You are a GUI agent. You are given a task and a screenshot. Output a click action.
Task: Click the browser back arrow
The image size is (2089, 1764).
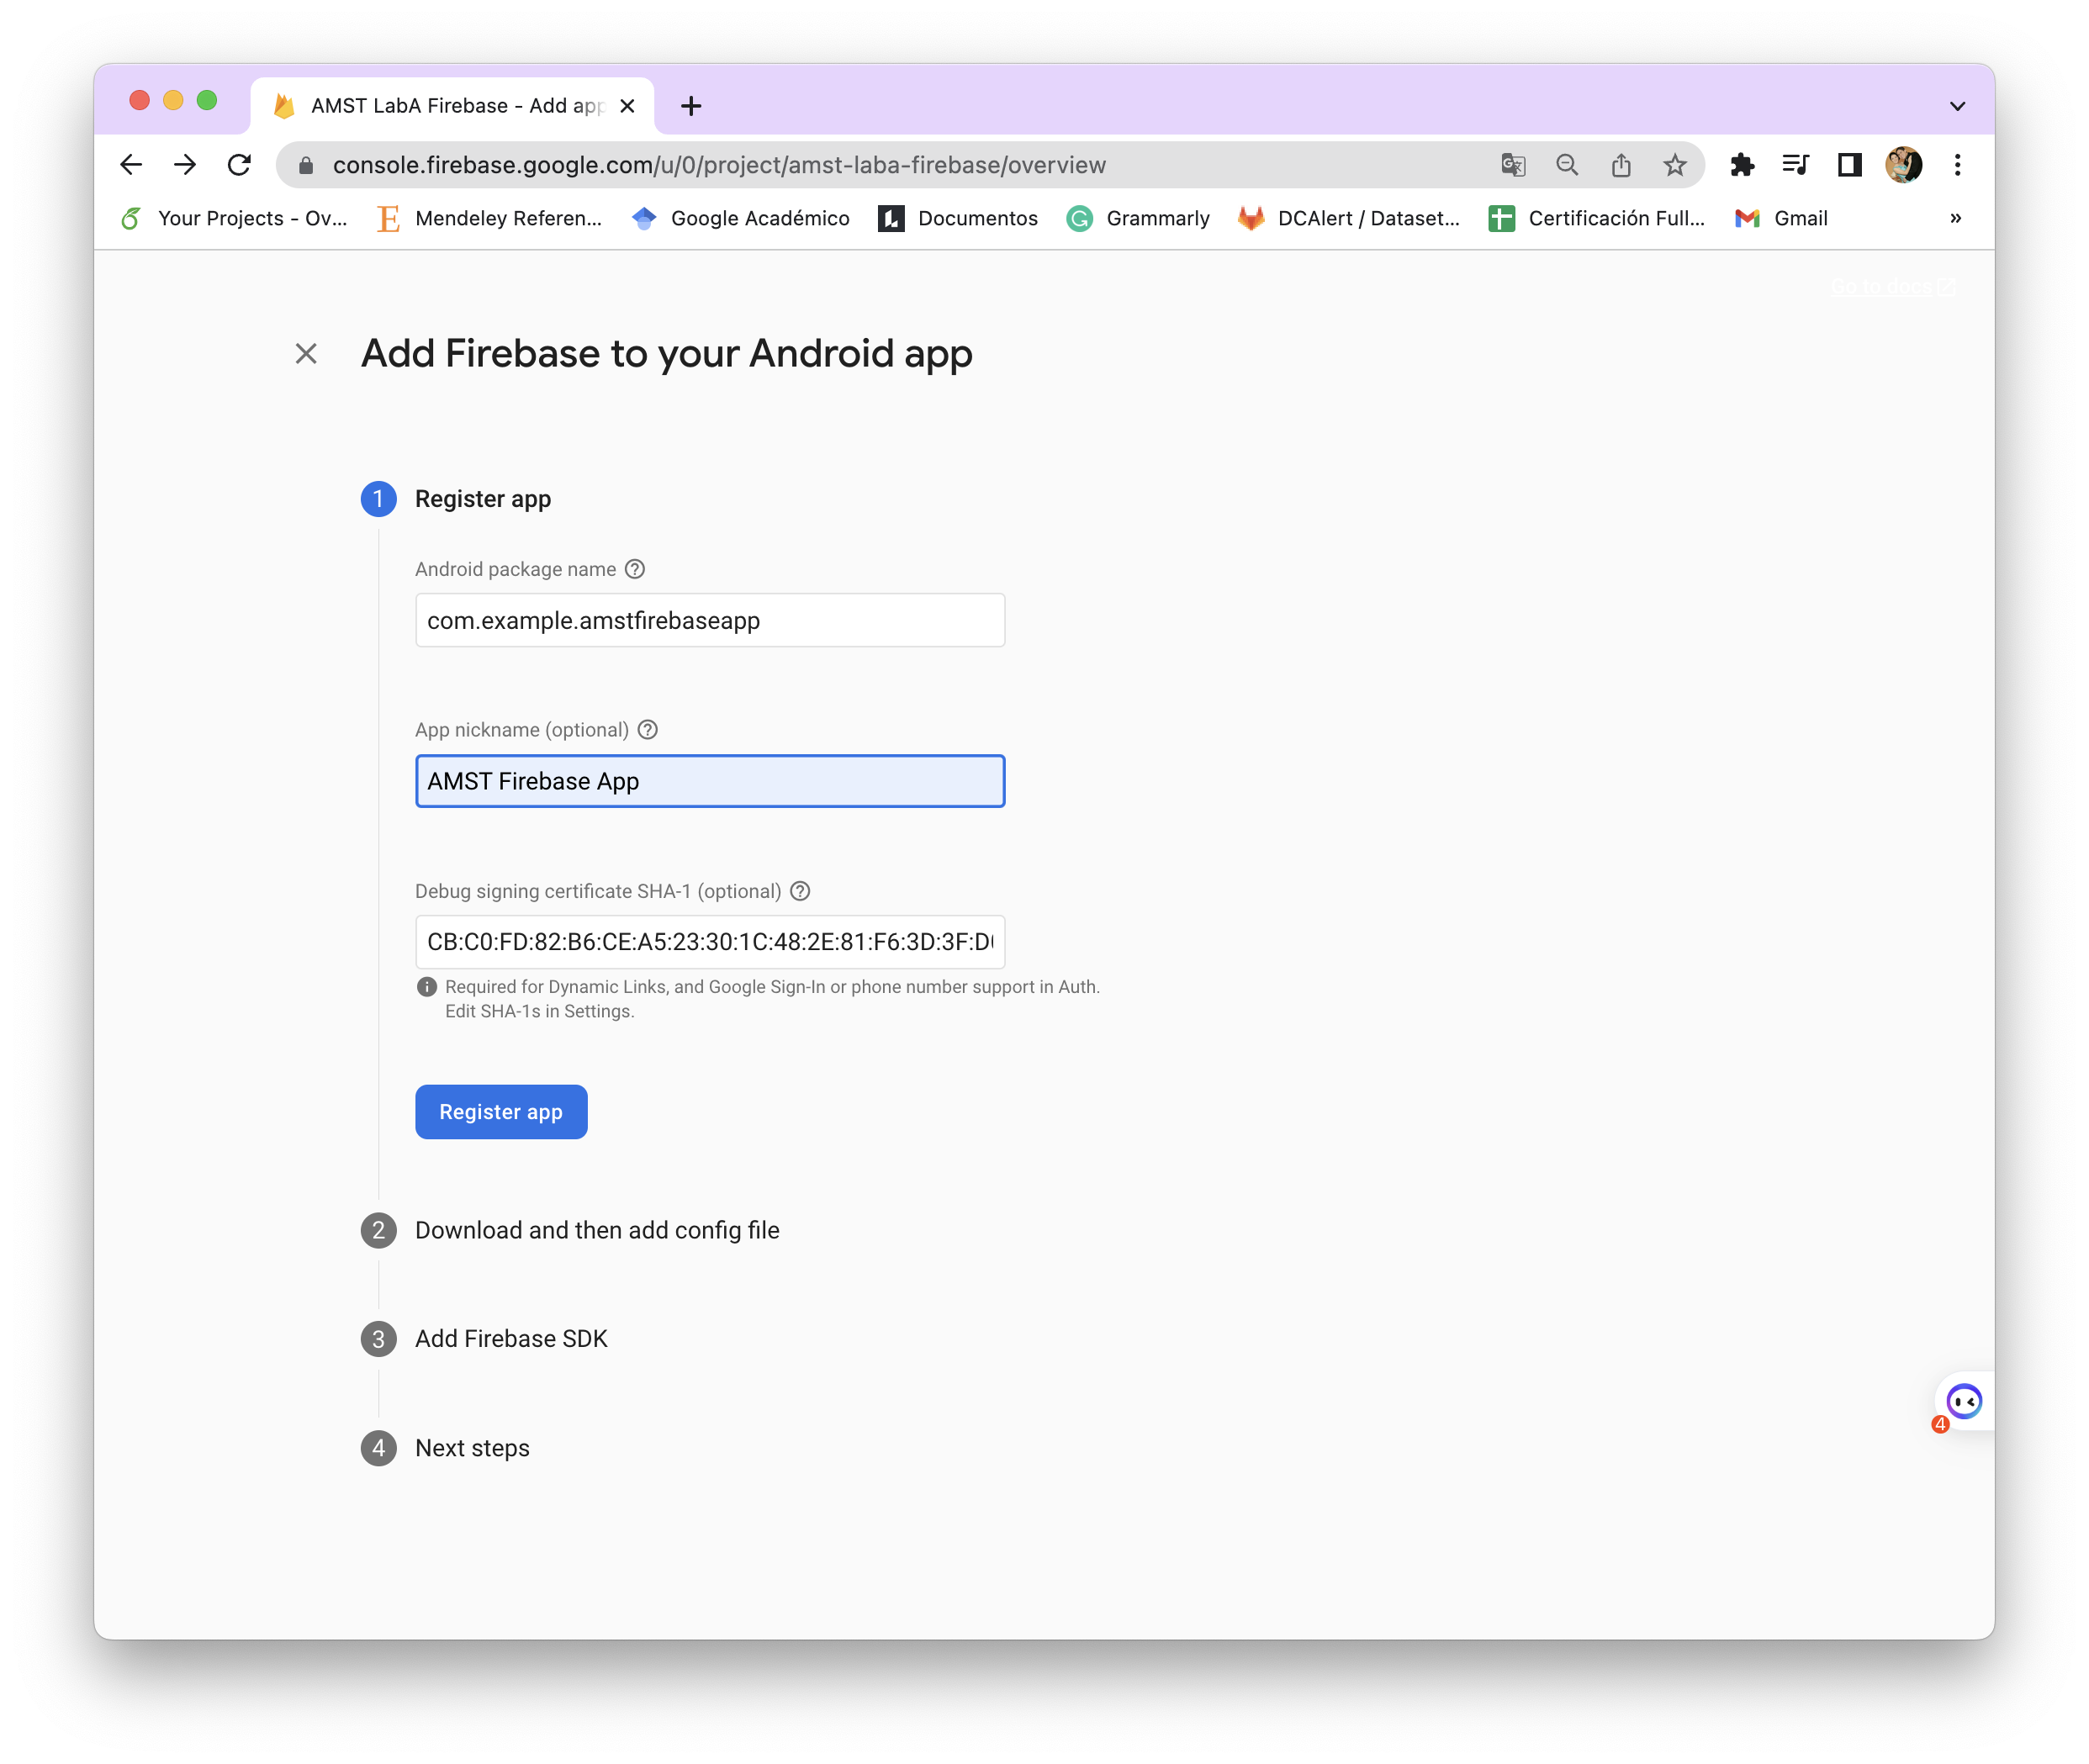click(131, 165)
